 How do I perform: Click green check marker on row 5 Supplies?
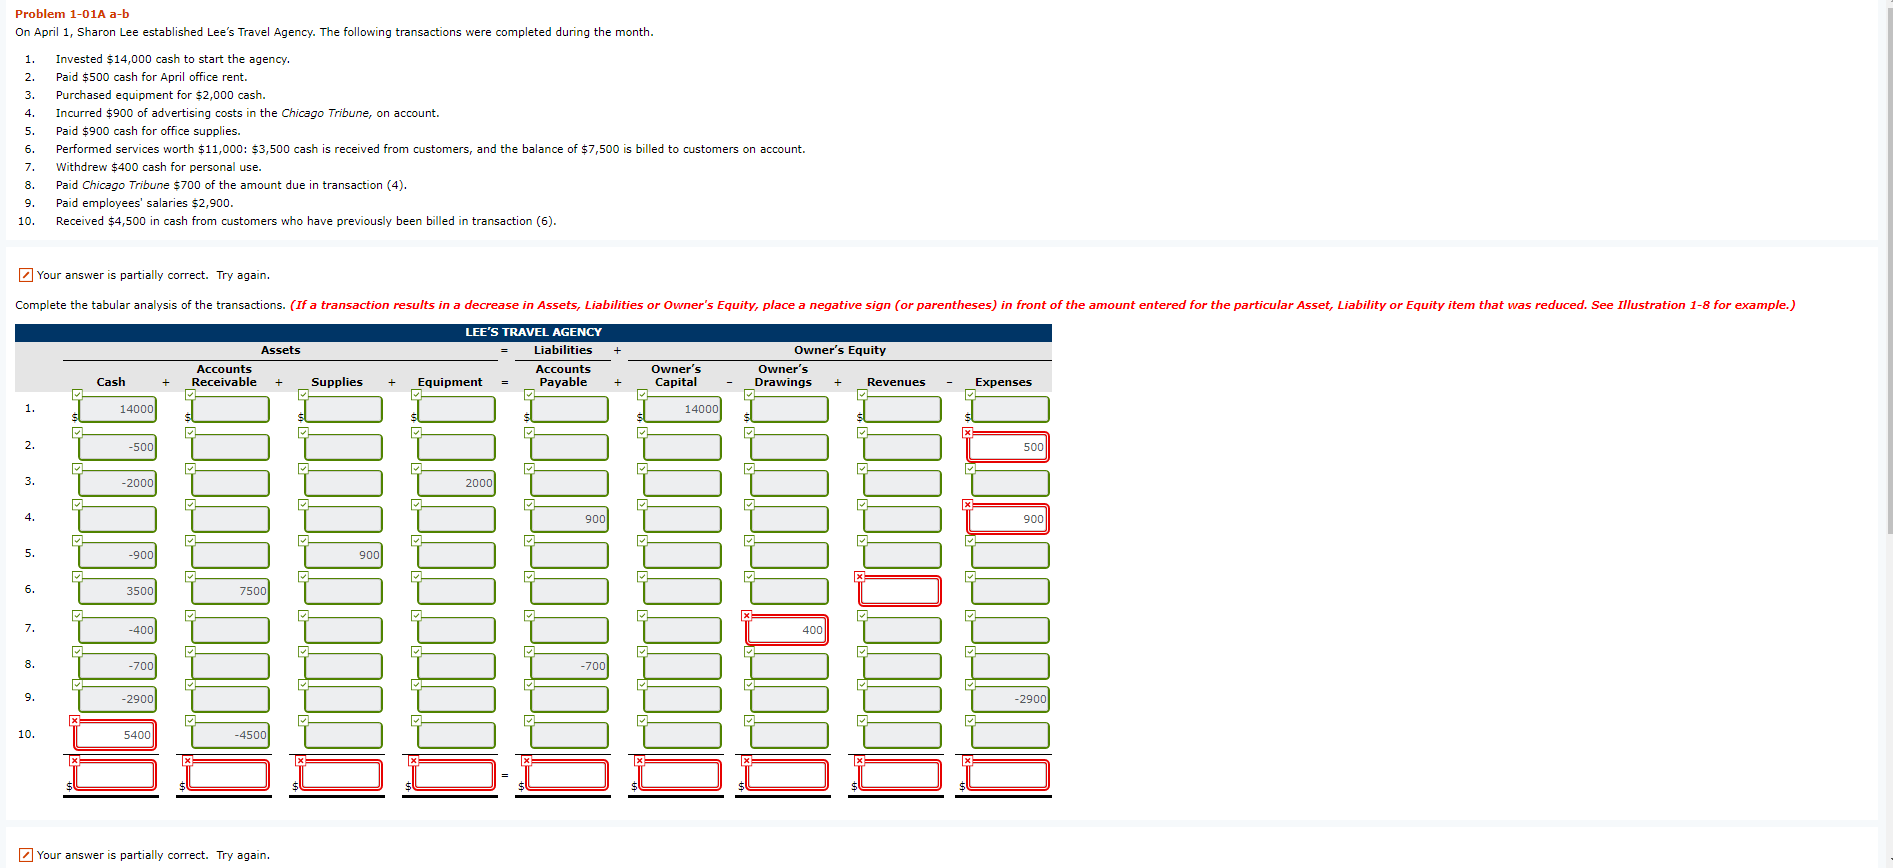pos(303,540)
